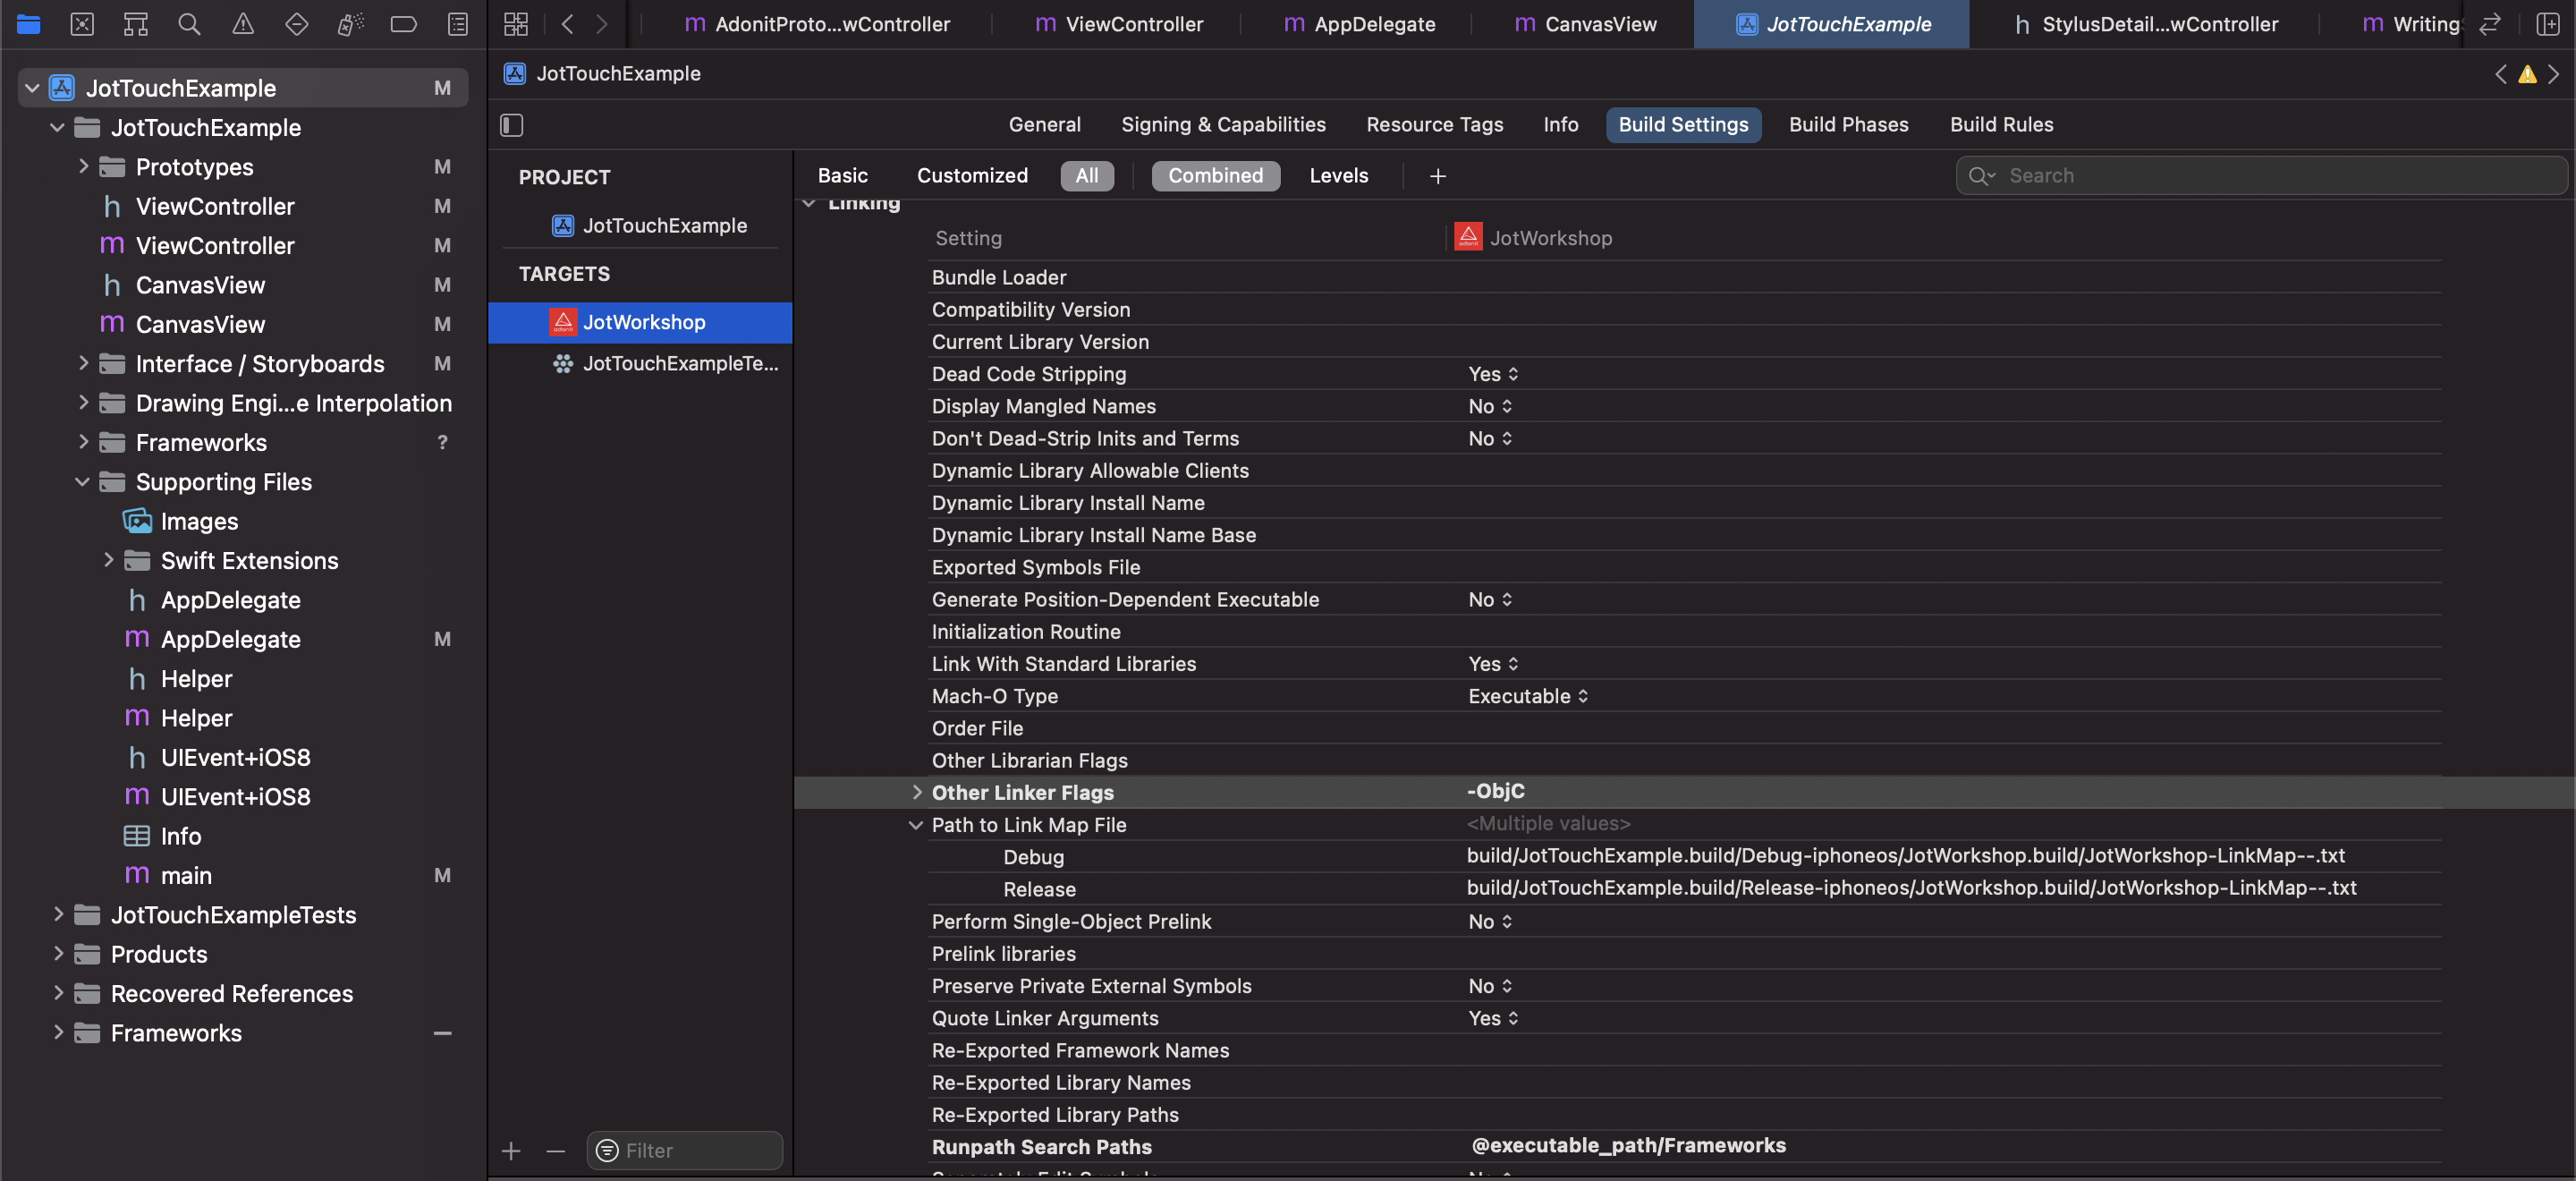Click the related items grid icon
Image resolution: width=2576 pixels, height=1181 pixels.
(516, 24)
